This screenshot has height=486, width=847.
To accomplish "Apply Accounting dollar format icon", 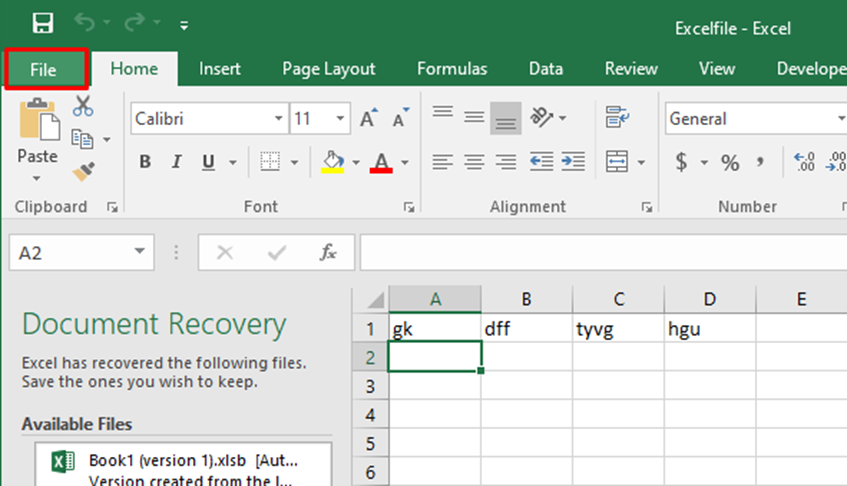I will [x=682, y=161].
